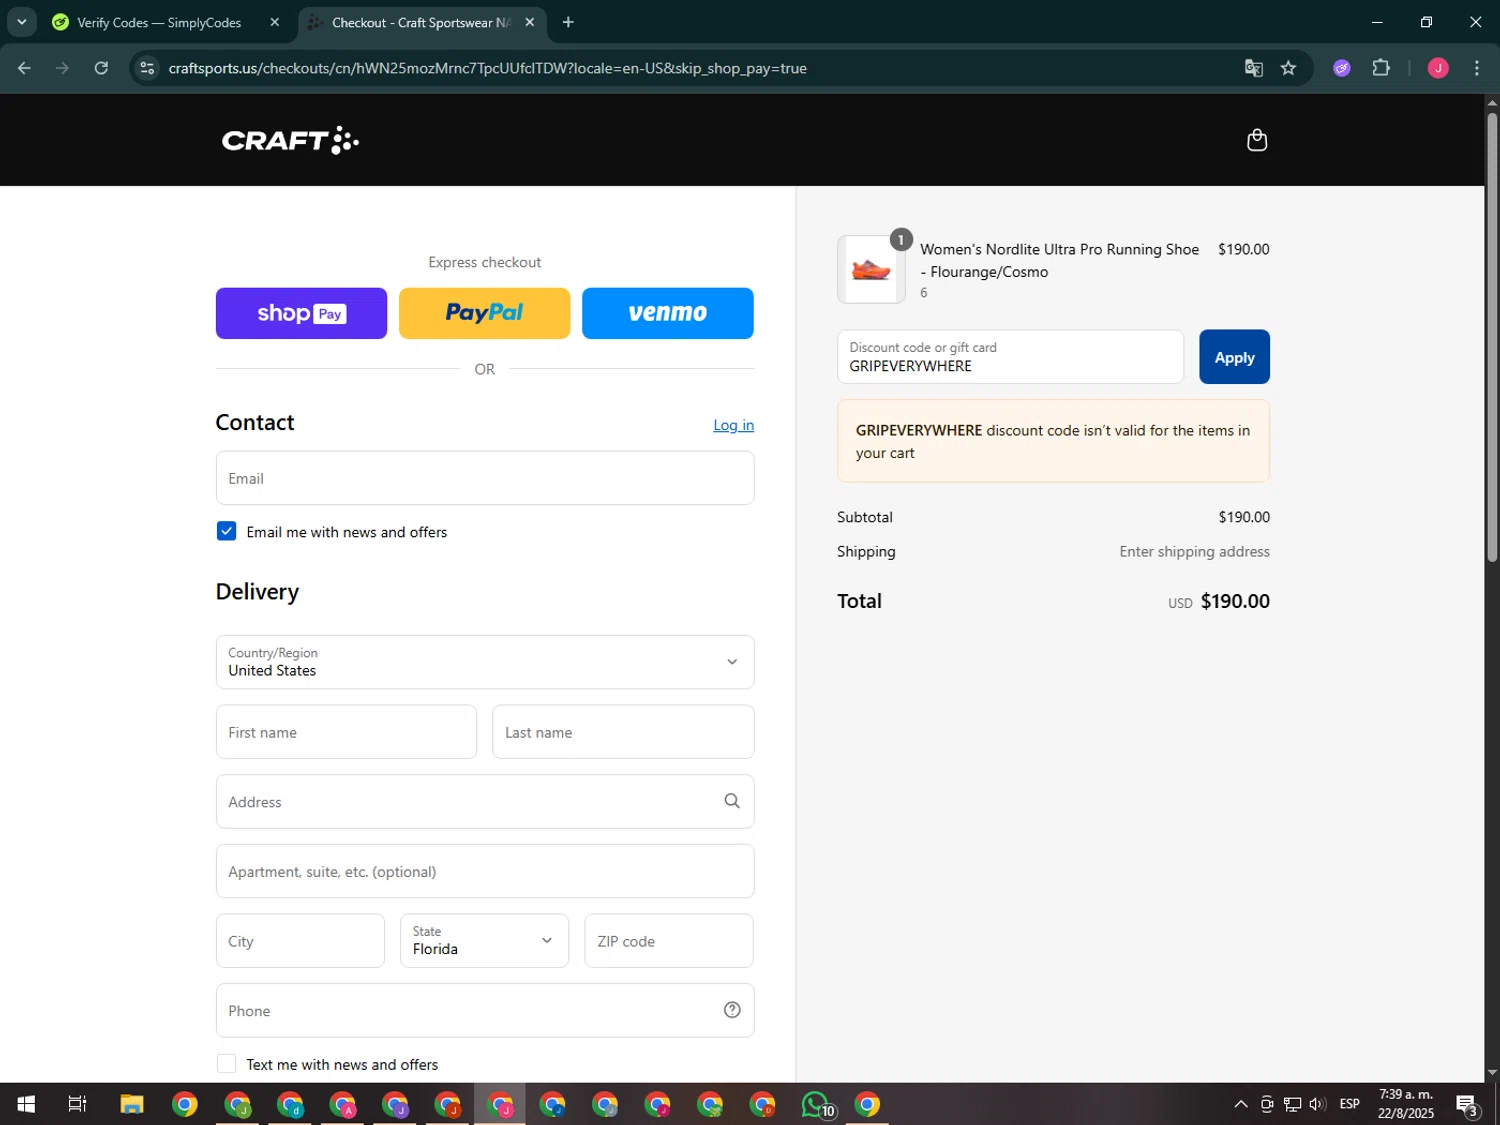Uncheck 'Email me with news and offers'
This screenshot has width=1500, height=1125.
coord(226,531)
